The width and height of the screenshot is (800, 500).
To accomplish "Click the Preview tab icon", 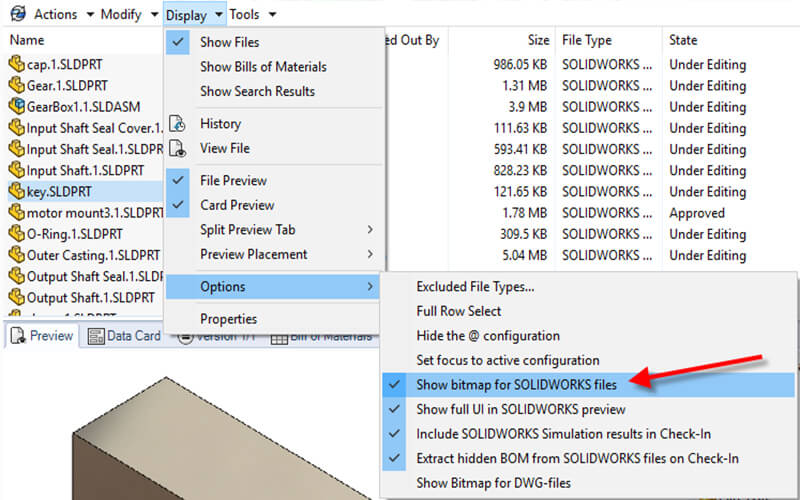I will [x=18, y=336].
